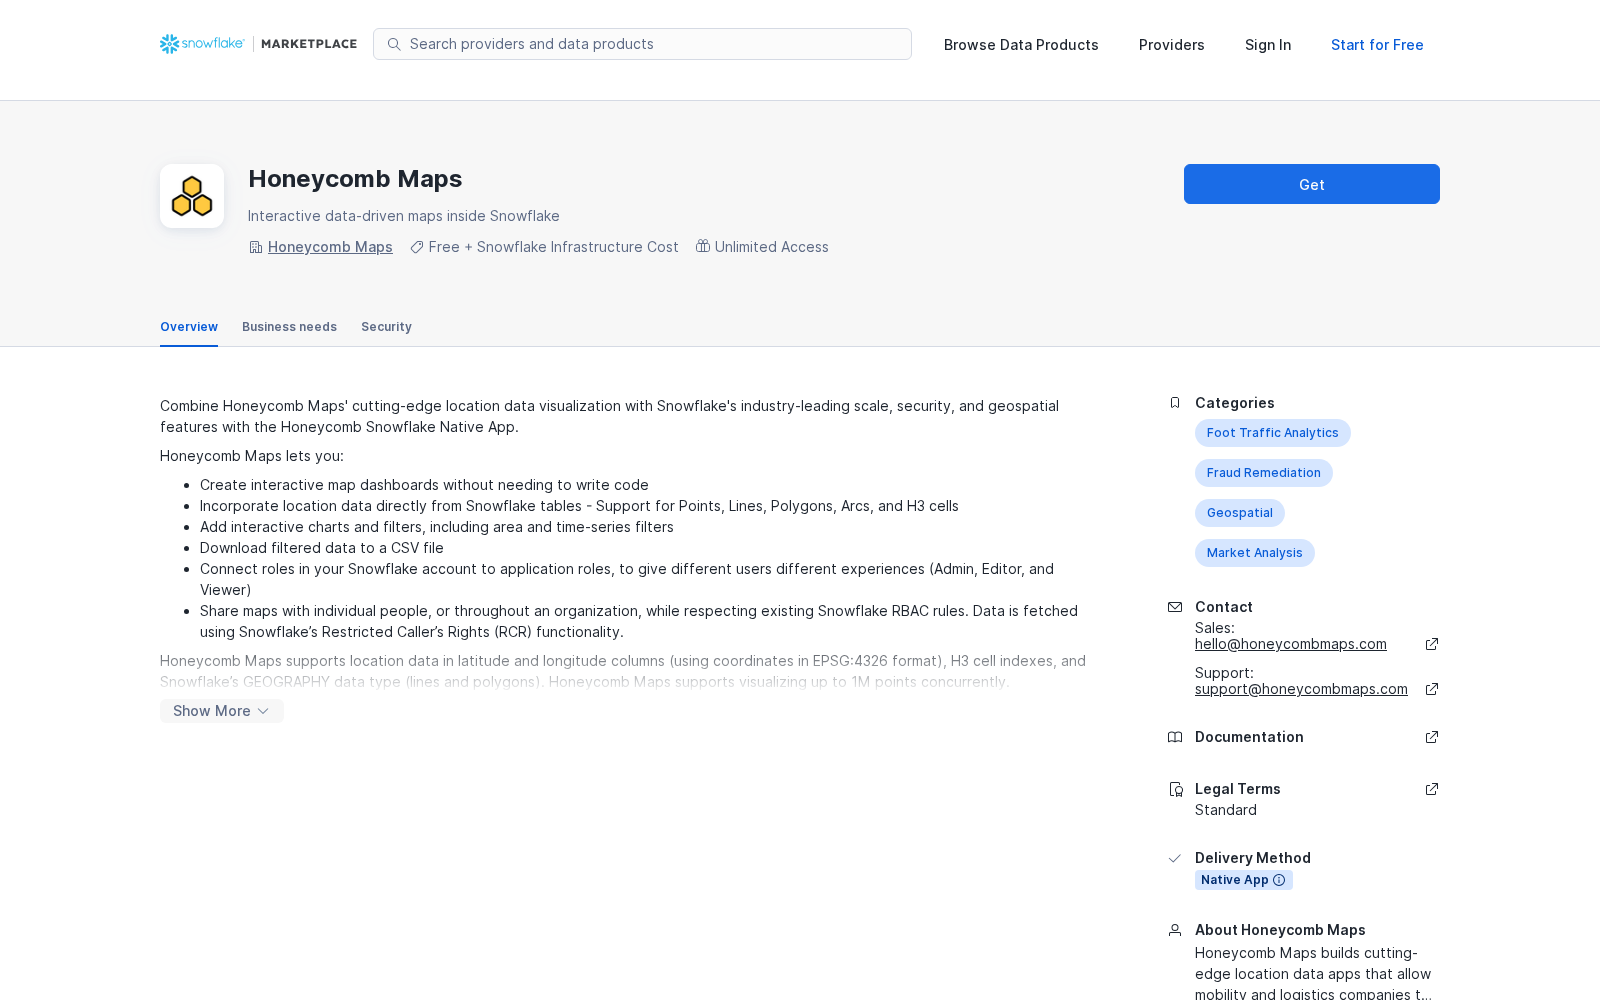Click the Legal Terms document icon
Image resolution: width=1600 pixels, height=1000 pixels.
[x=1176, y=789]
